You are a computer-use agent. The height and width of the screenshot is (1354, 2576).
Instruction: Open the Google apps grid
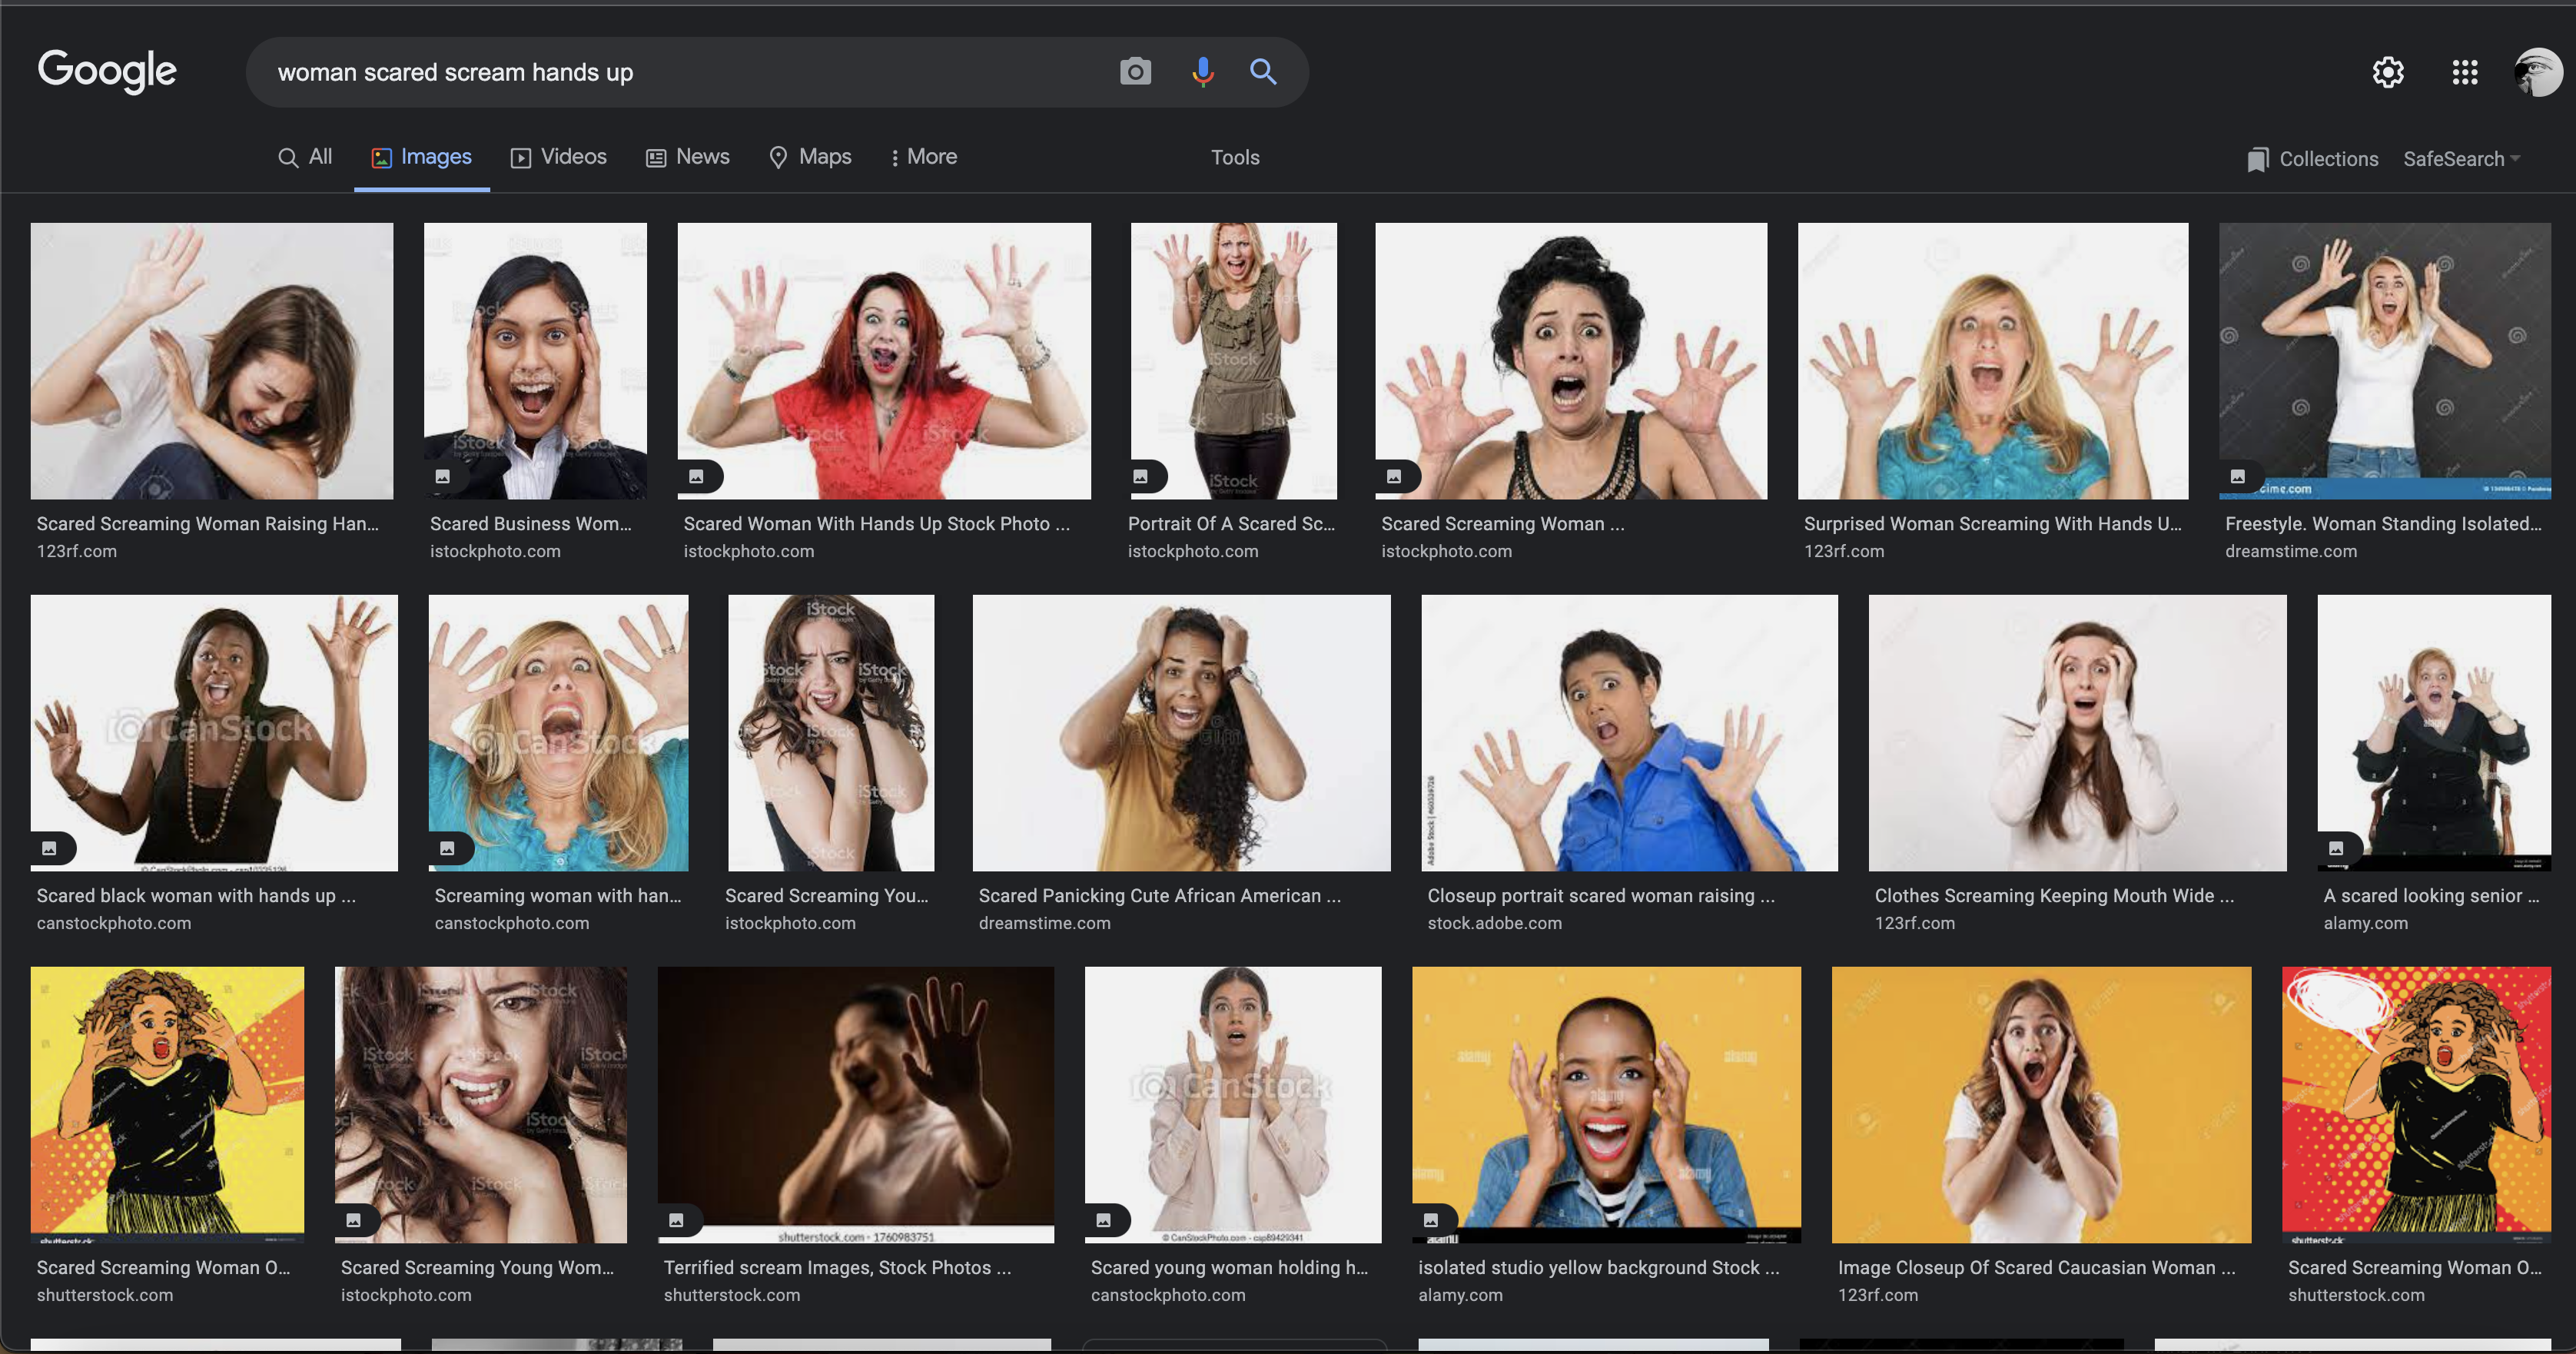tap(2465, 72)
